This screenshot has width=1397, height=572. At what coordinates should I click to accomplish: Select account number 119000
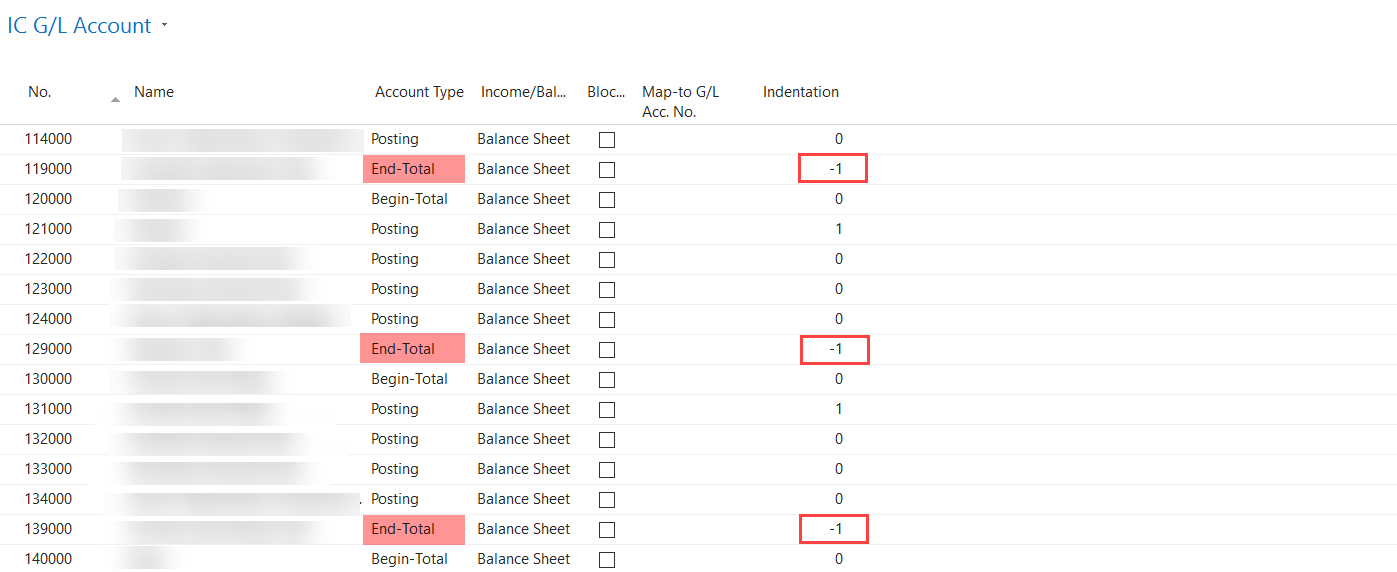coord(48,169)
